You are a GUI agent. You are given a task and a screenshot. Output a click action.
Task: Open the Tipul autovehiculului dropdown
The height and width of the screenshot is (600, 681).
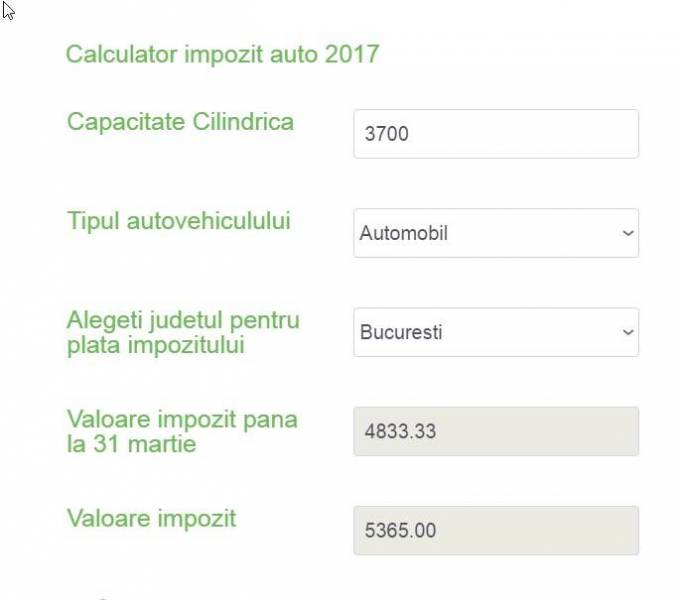coord(495,233)
